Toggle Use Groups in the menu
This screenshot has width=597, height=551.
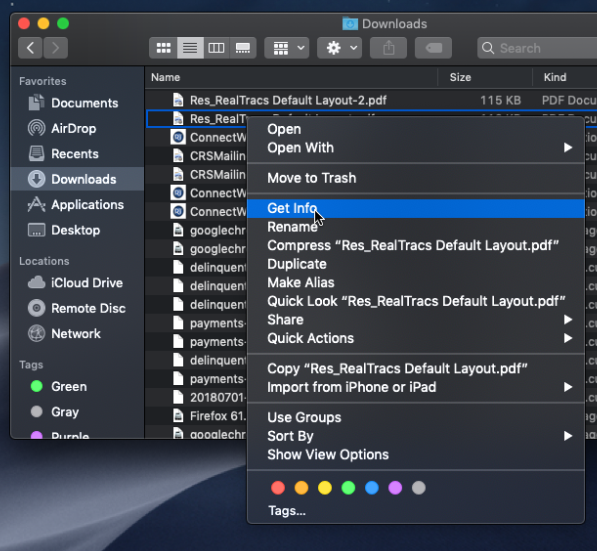[x=416, y=417]
